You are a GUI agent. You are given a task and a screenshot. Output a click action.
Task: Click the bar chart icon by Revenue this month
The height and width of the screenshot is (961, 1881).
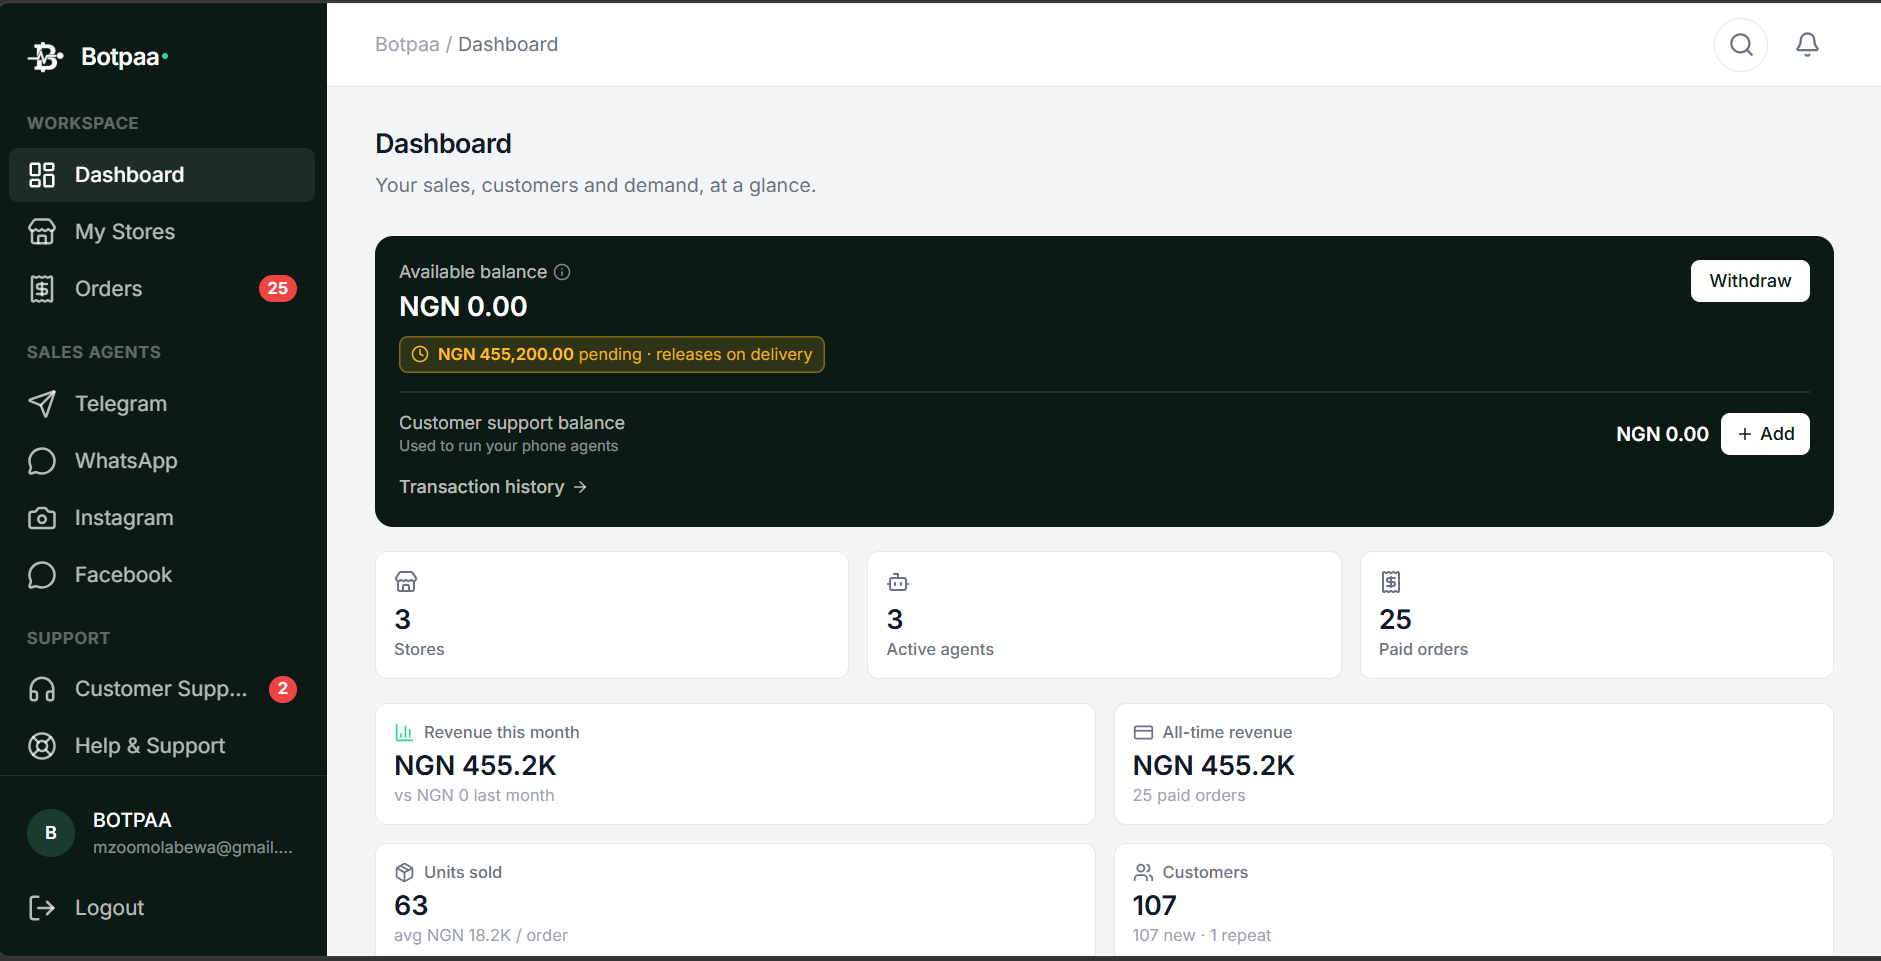point(404,732)
